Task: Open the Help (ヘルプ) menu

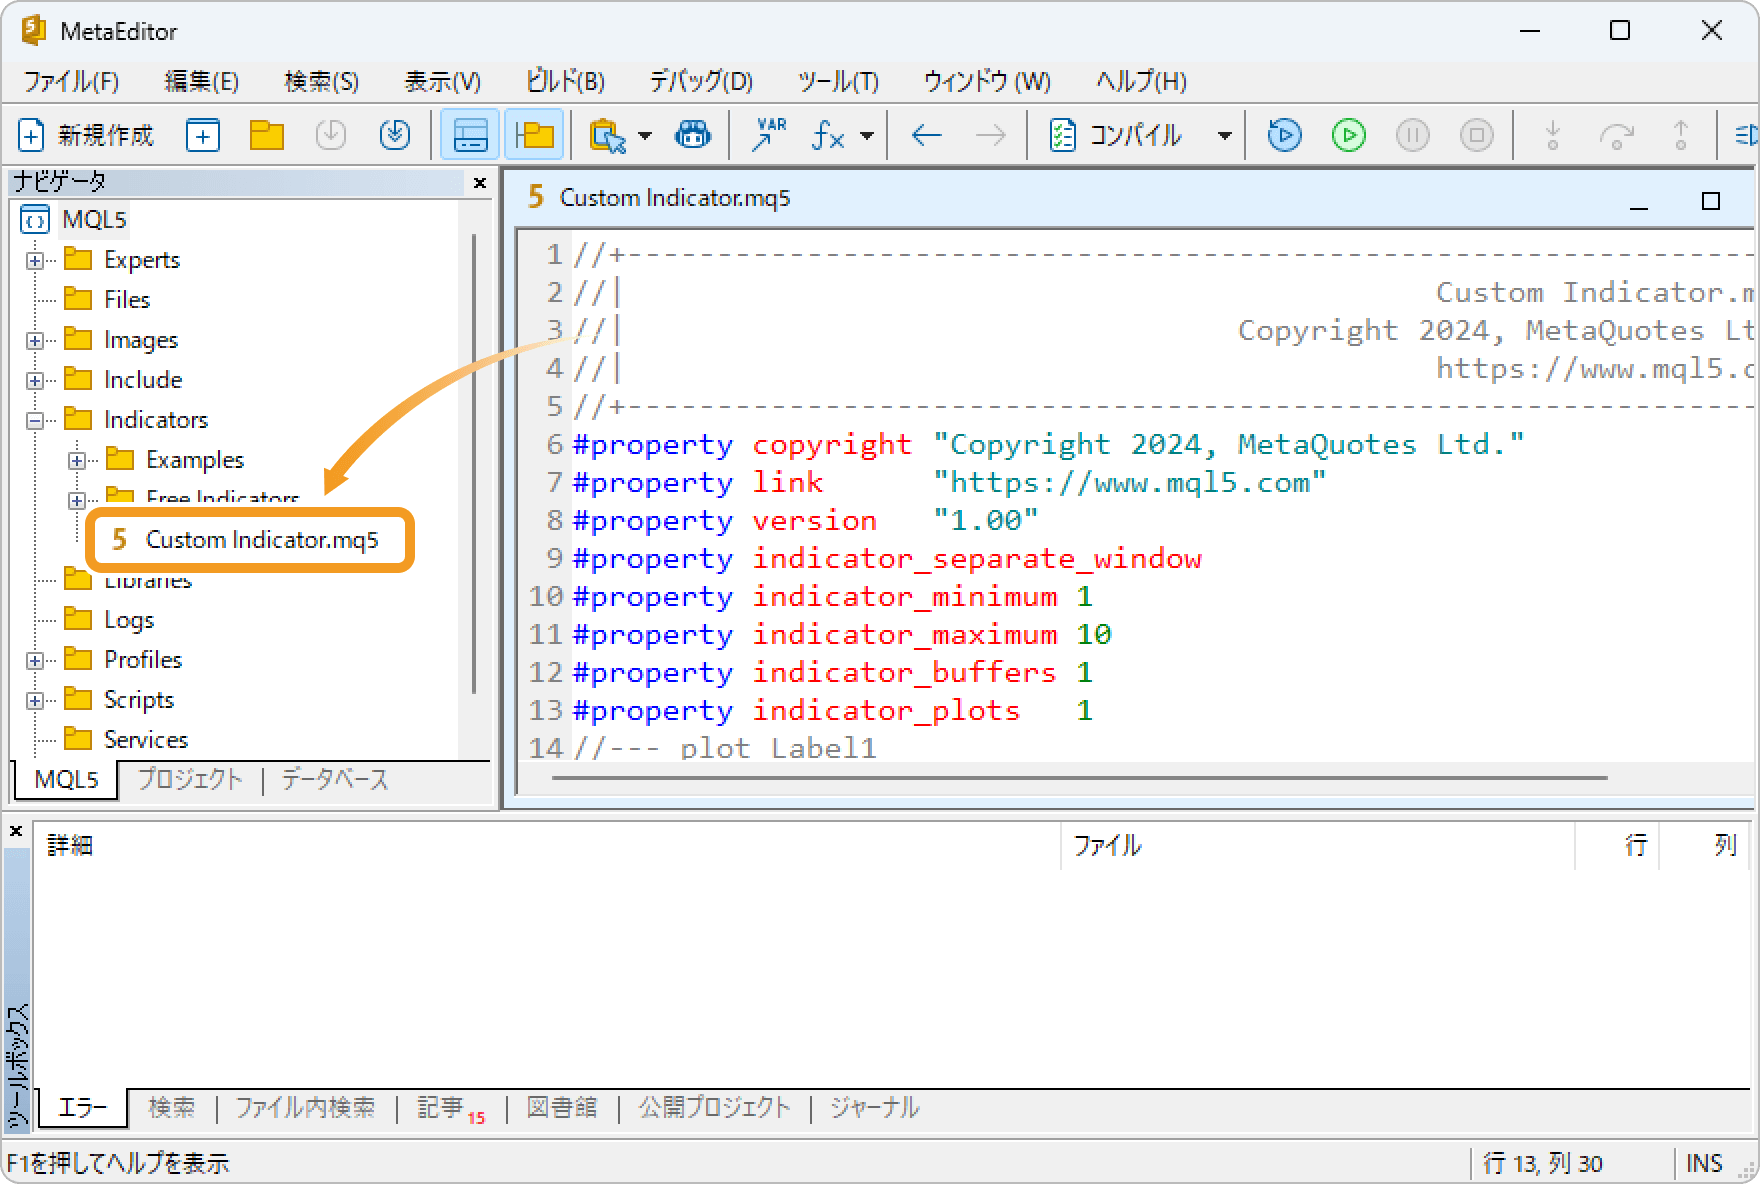Action: 1141,81
